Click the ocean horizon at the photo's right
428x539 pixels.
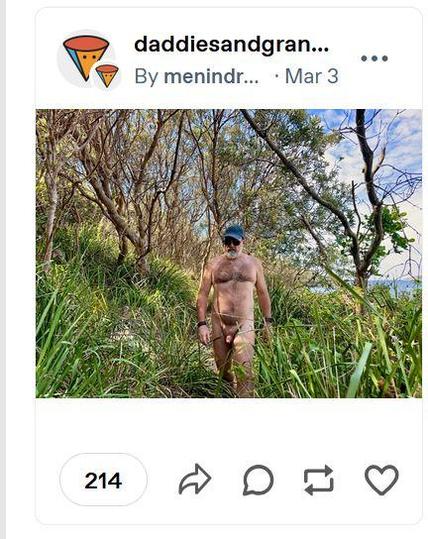point(395,285)
